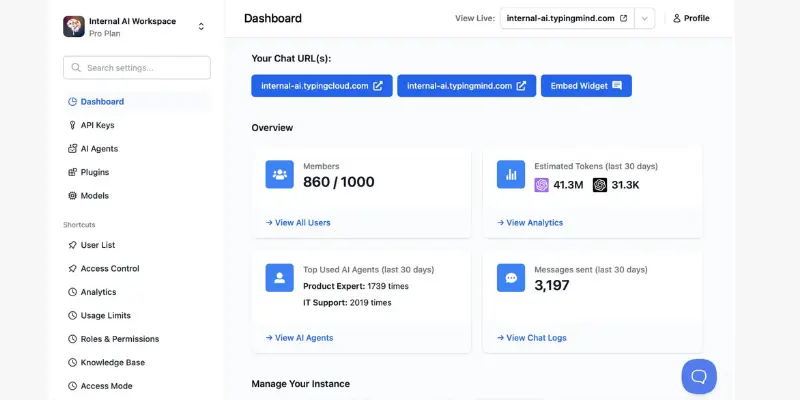800x400 pixels.
Task: Open the workspace switcher chevrons
Action: click(201, 27)
